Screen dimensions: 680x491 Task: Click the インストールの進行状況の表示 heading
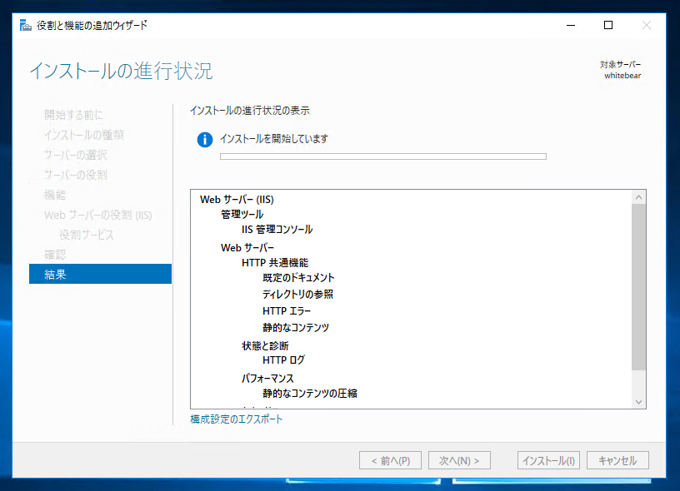[250, 111]
